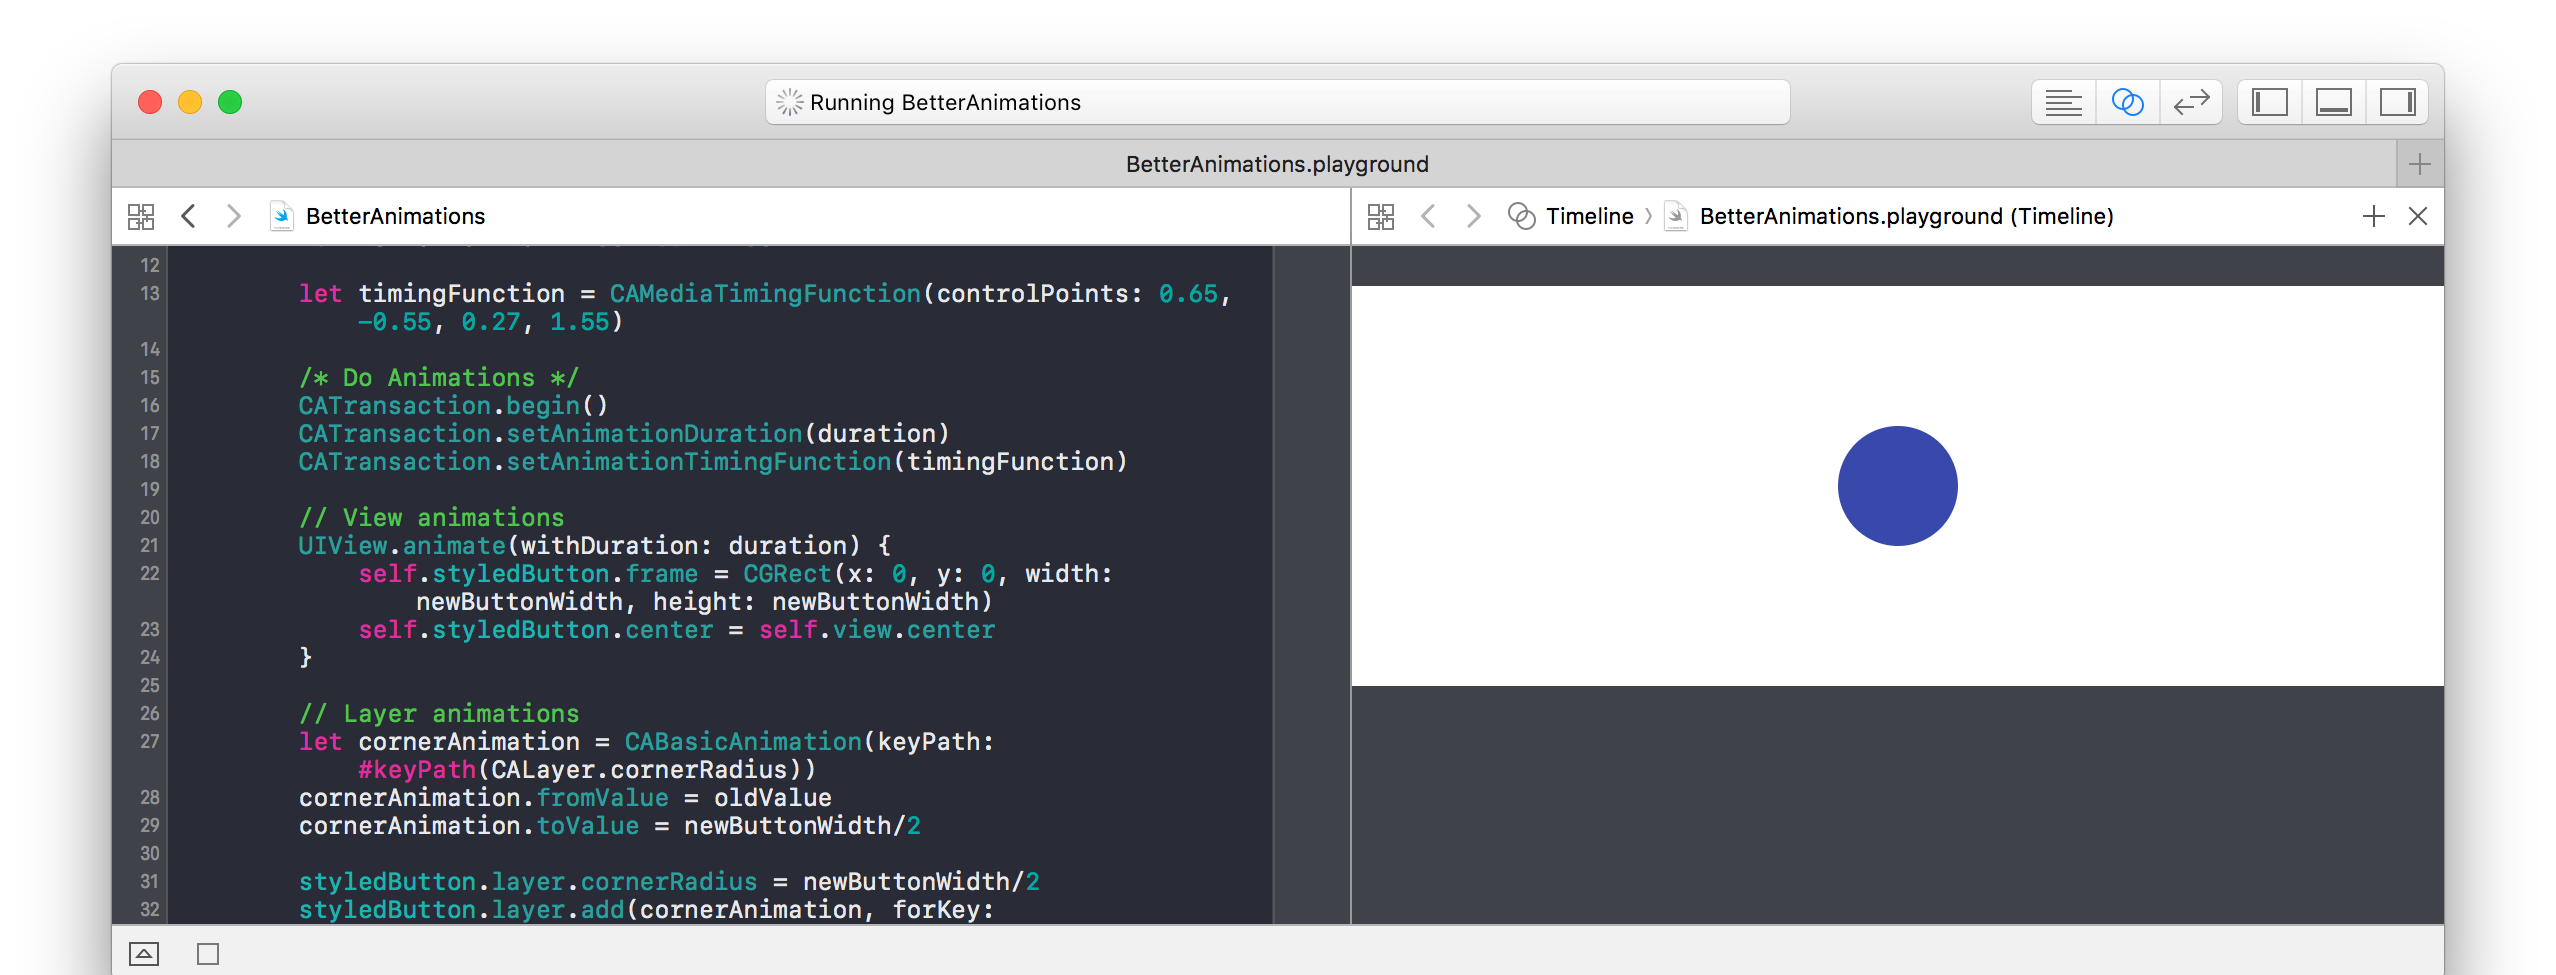The image size is (2556, 975).
Task: Click the activity spinner icon
Action: pyautogui.click(x=790, y=102)
